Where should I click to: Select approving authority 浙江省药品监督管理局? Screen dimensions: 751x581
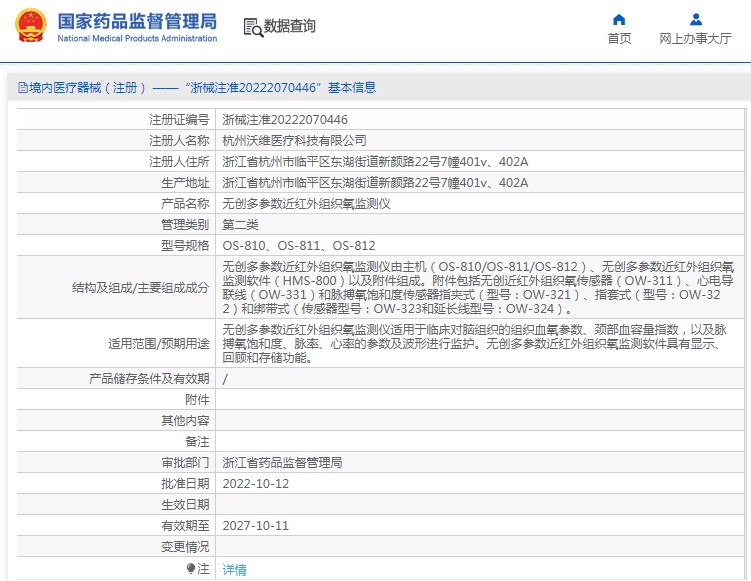[x=282, y=463]
